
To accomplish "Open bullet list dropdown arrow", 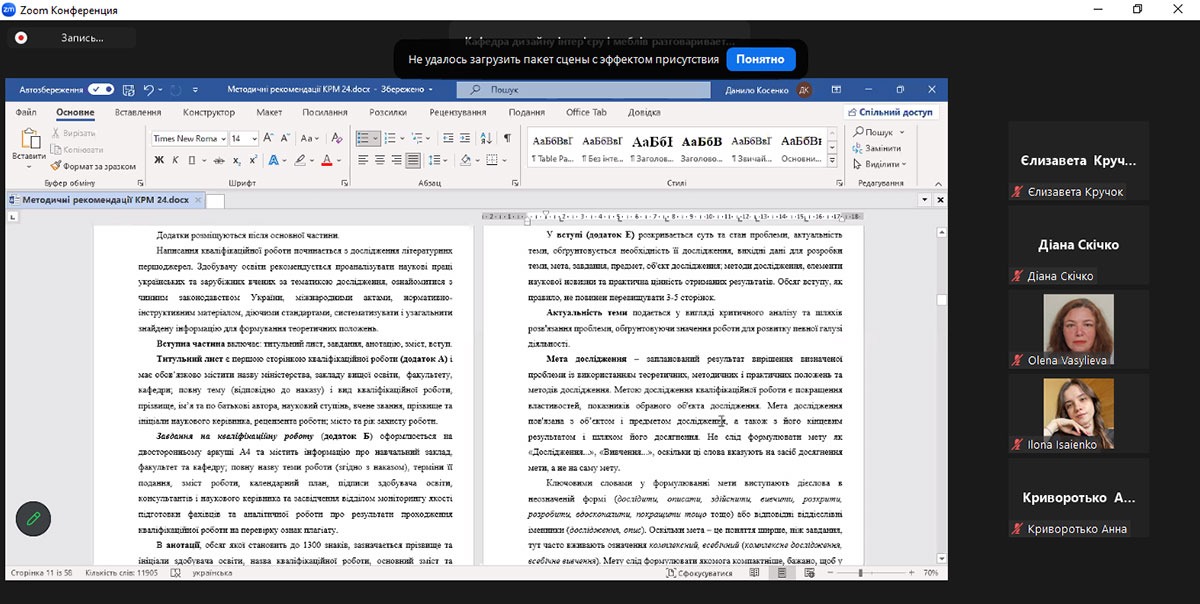I will click(x=377, y=138).
